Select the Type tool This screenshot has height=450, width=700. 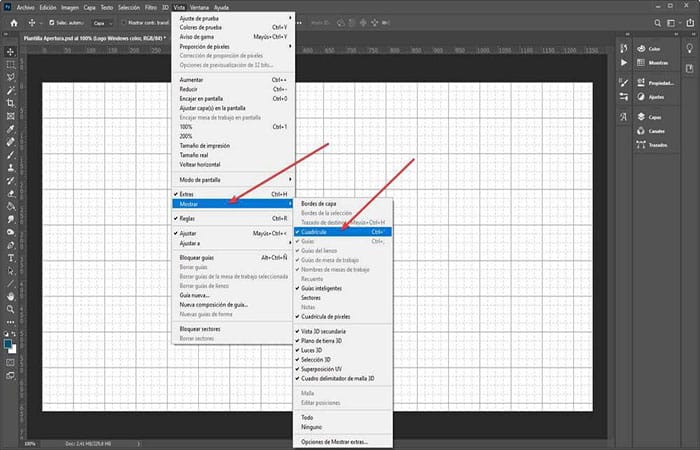click(10, 258)
